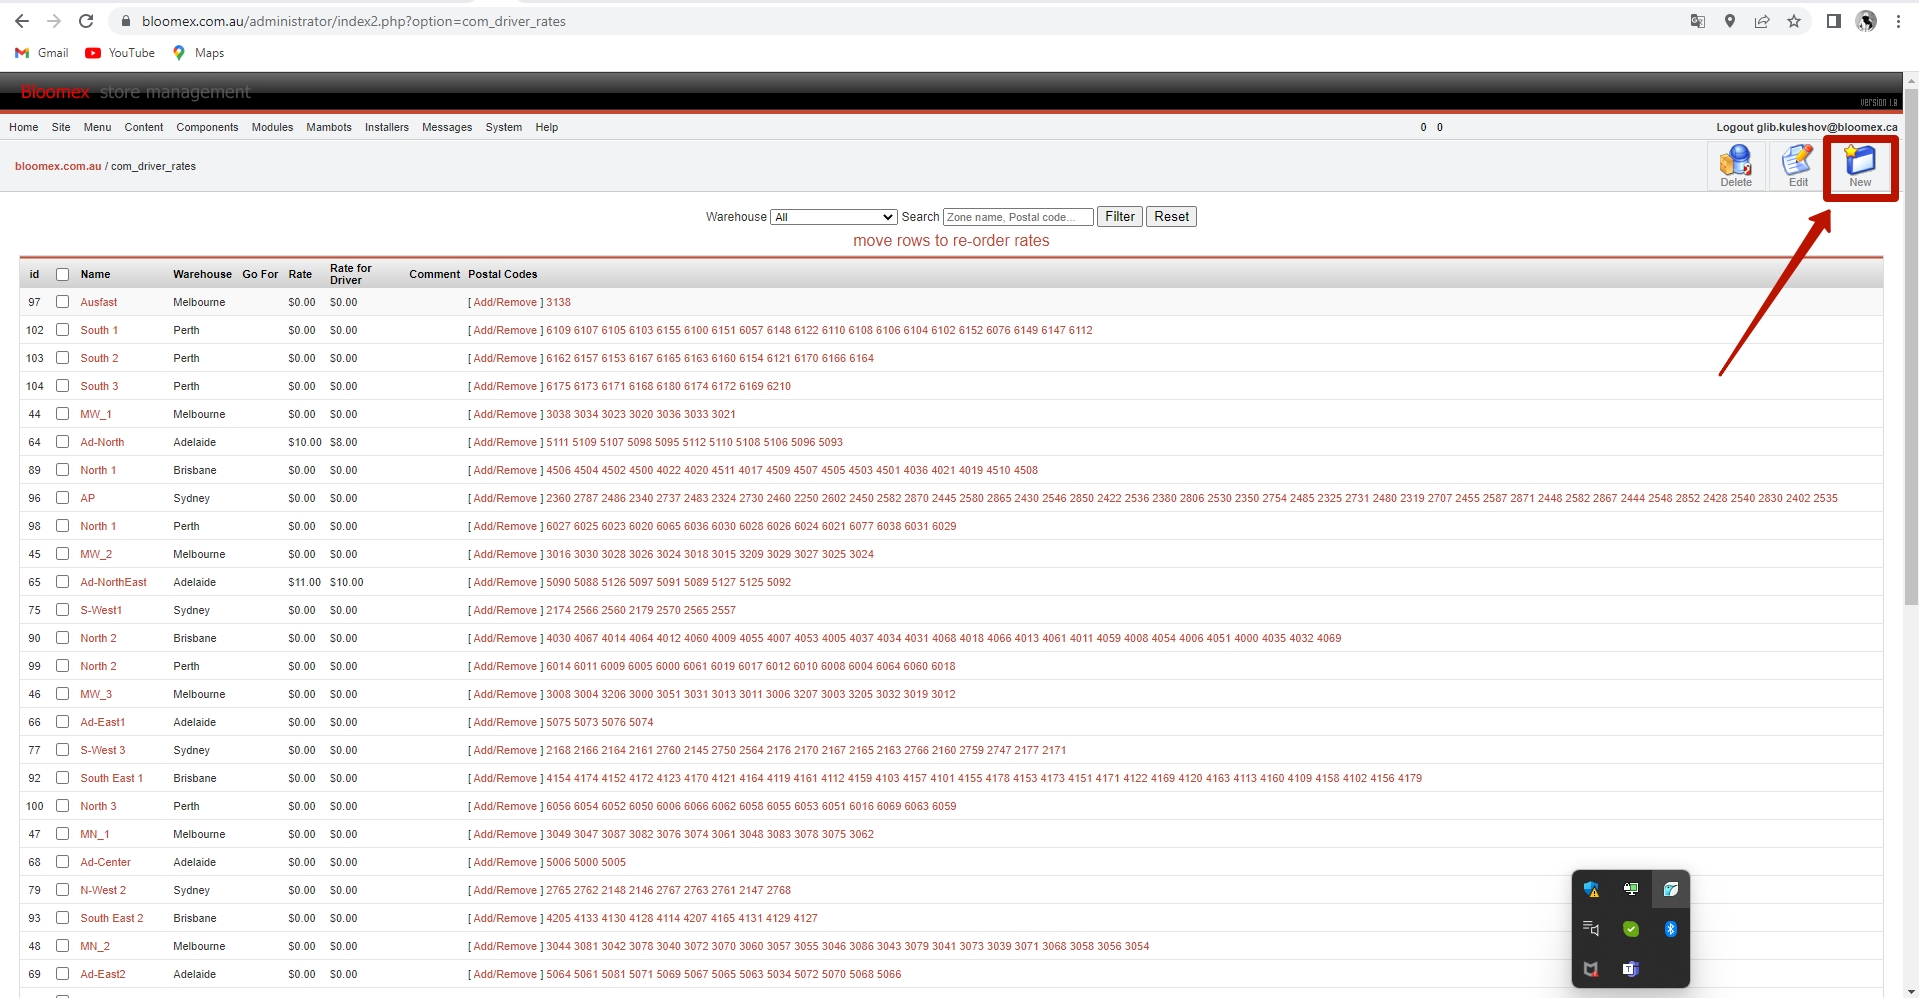Click the New driver rate icon

[x=1860, y=166]
